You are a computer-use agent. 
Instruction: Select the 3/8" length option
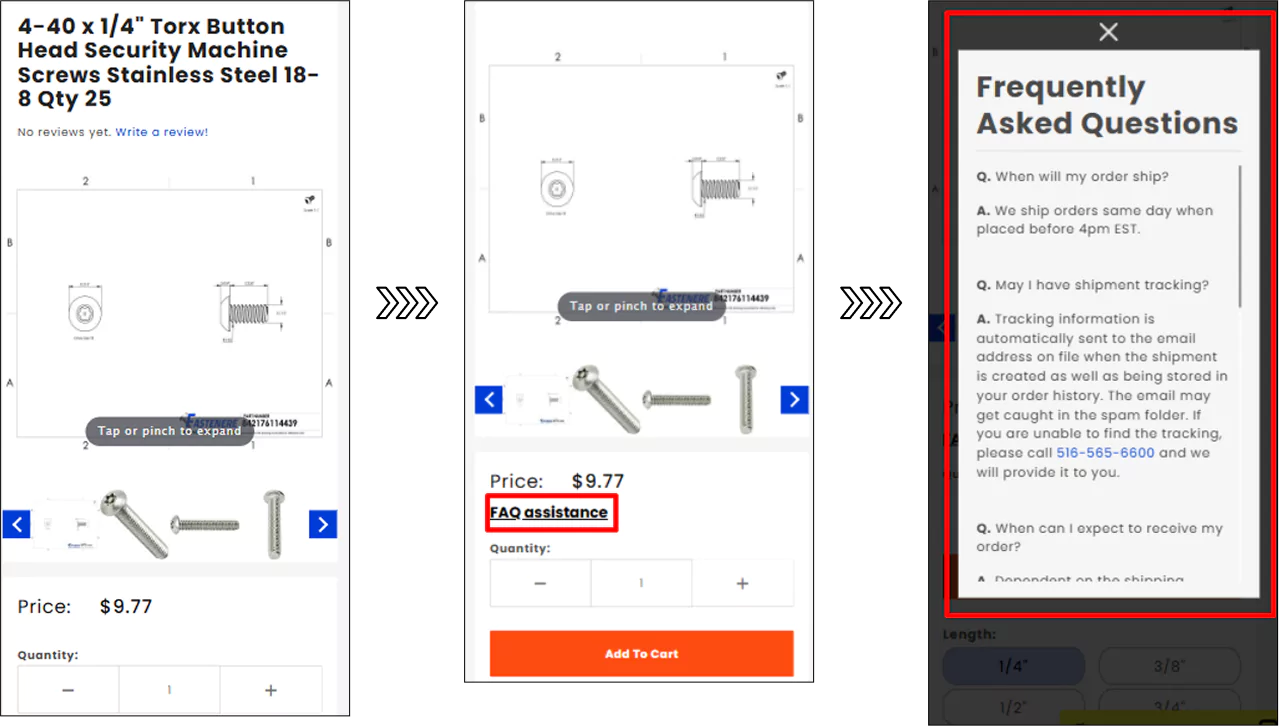click(1170, 666)
